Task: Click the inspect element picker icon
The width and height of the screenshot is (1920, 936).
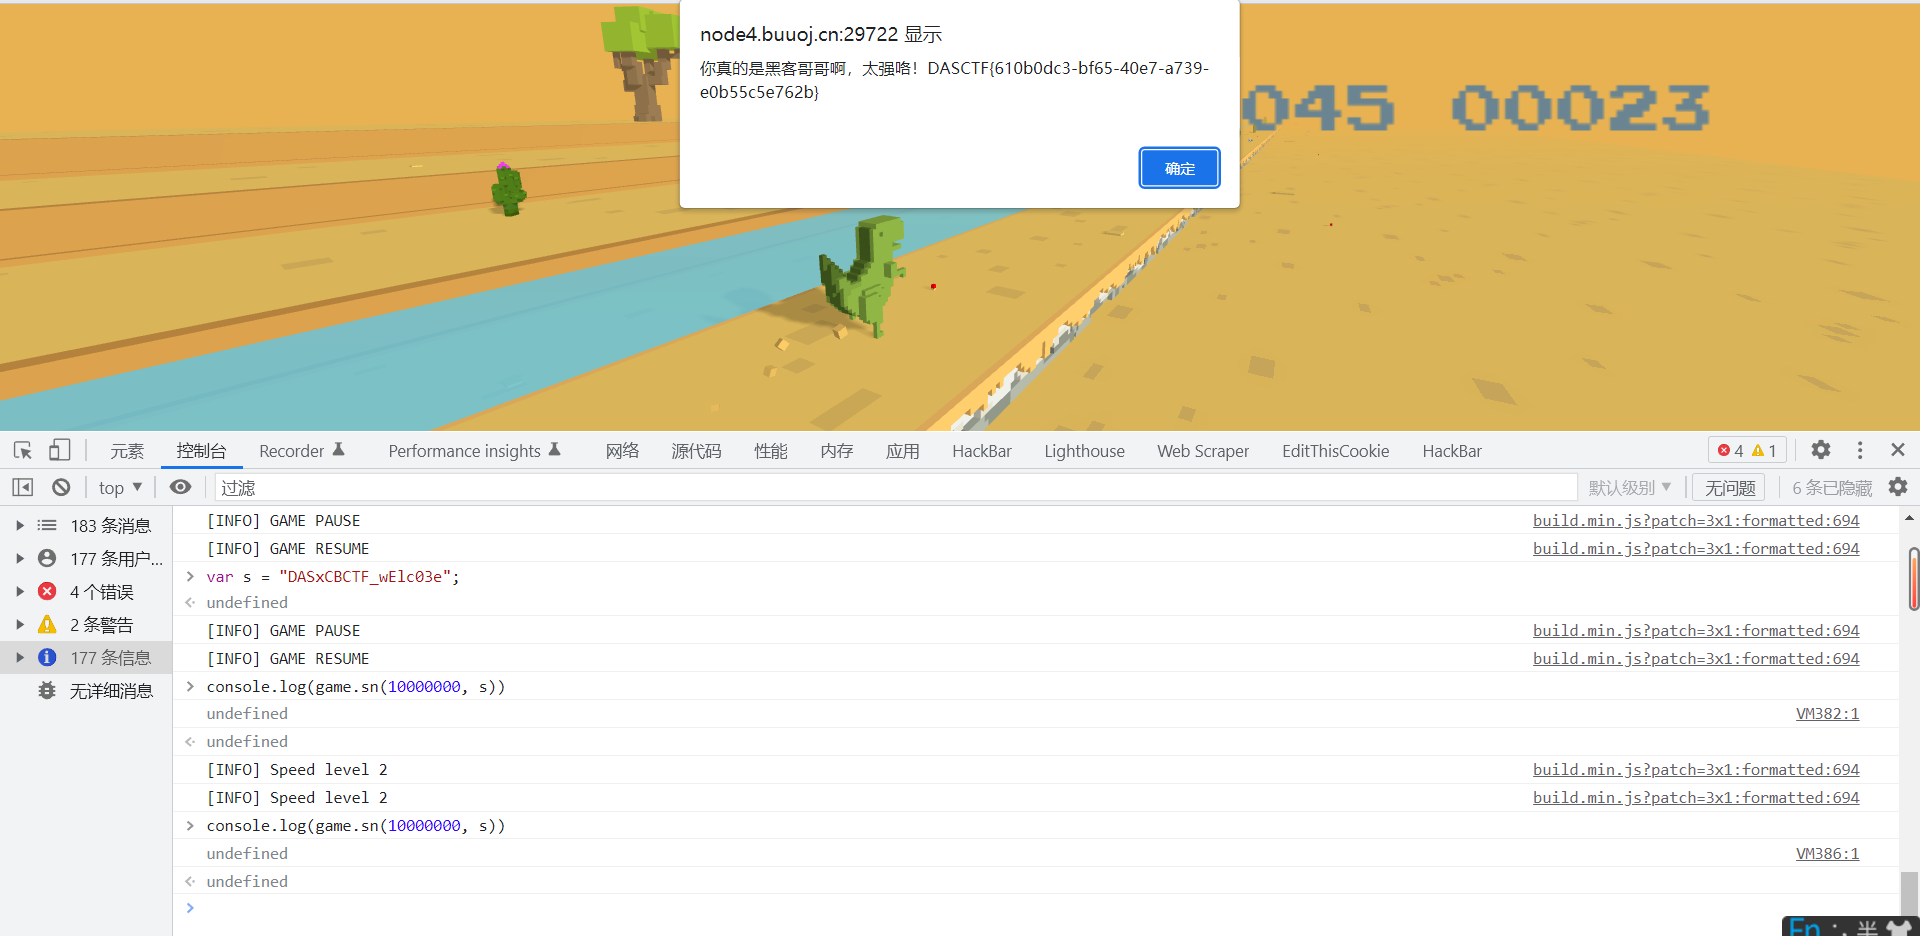Action: [x=23, y=450]
